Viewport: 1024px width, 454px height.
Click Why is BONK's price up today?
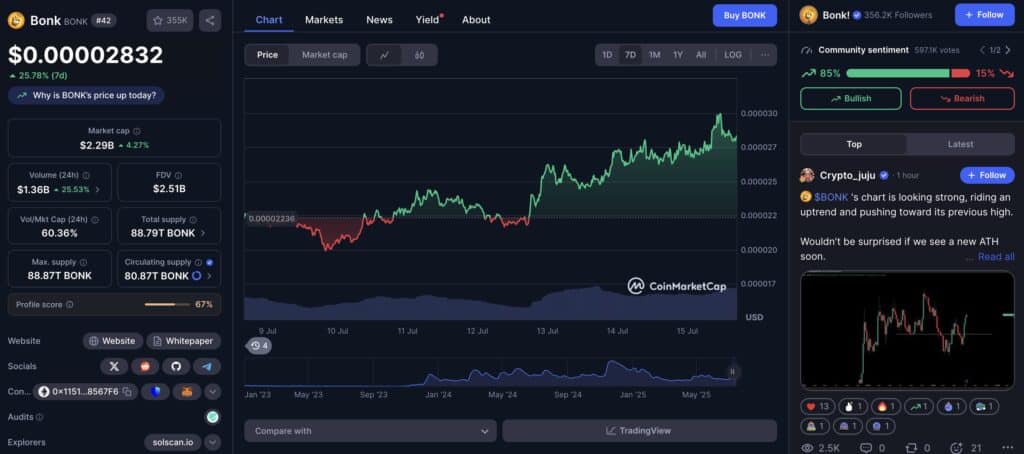pyautogui.click(x=86, y=95)
